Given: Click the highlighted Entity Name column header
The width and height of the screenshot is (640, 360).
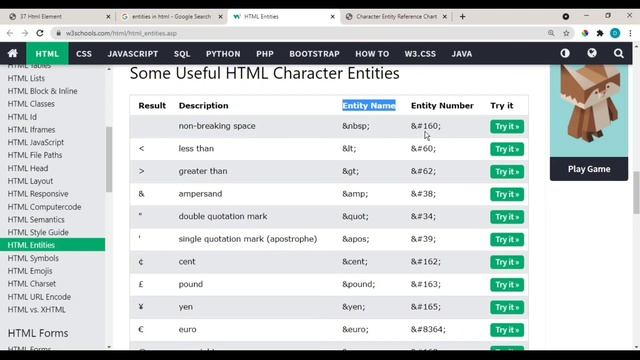Looking at the screenshot, I should point(369,106).
